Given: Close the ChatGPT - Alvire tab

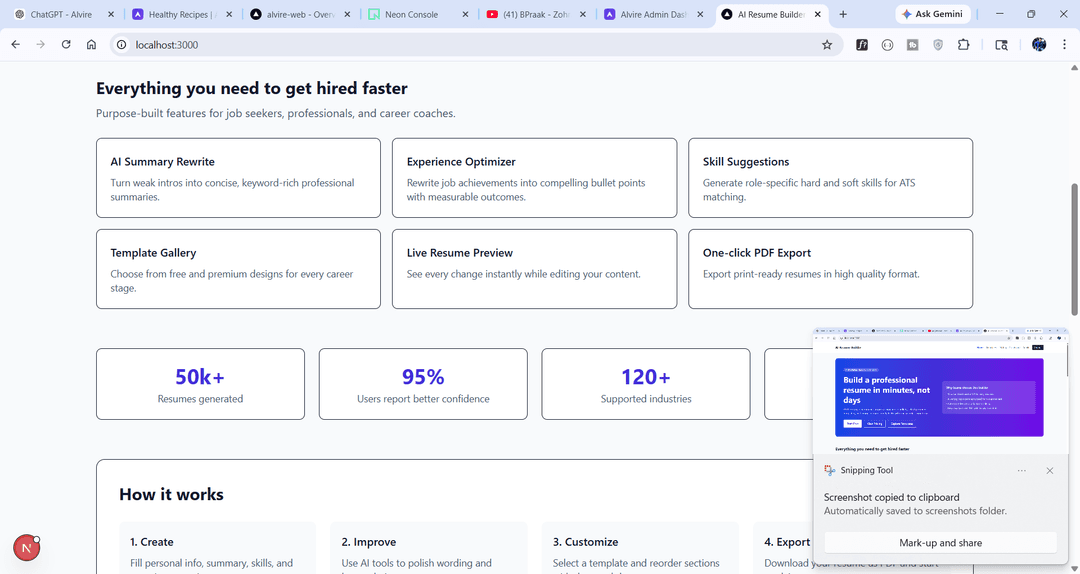Looking at the screenshot, I should pyautogui.click(x=111, y=14).
